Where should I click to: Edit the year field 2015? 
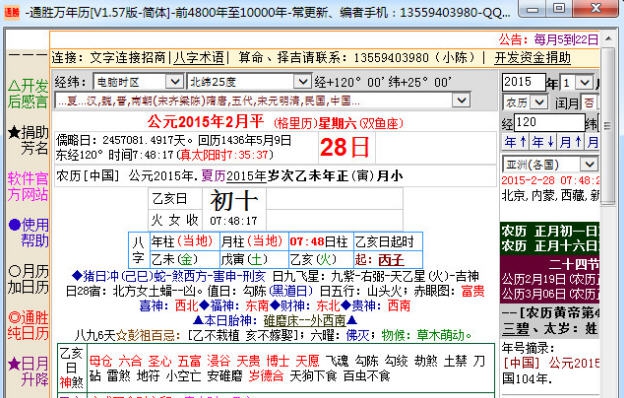pos(523,82)
